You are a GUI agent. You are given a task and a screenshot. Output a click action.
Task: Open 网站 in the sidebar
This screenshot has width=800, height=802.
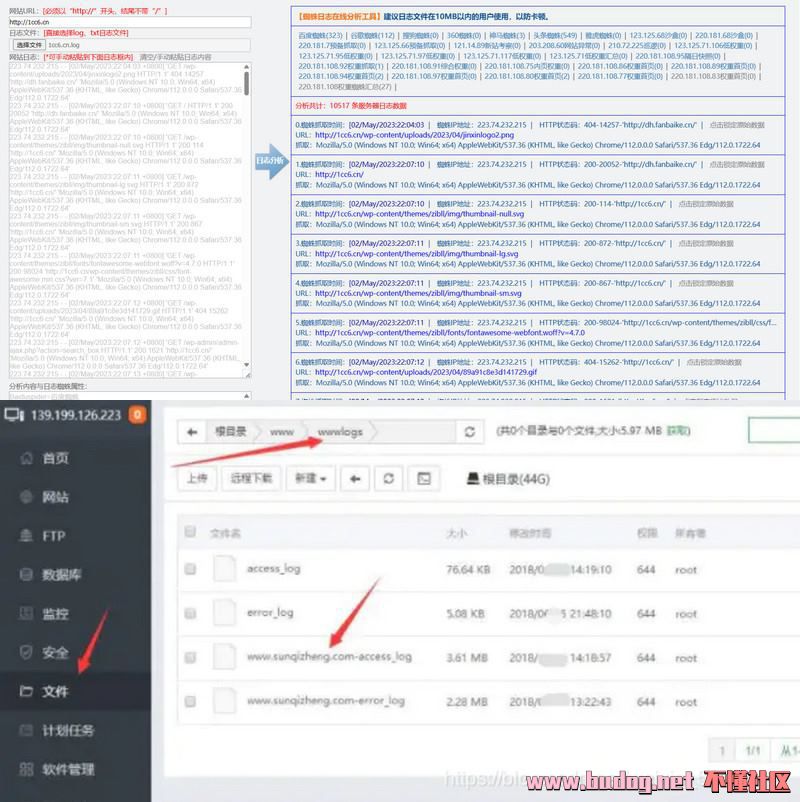(55, 497)
